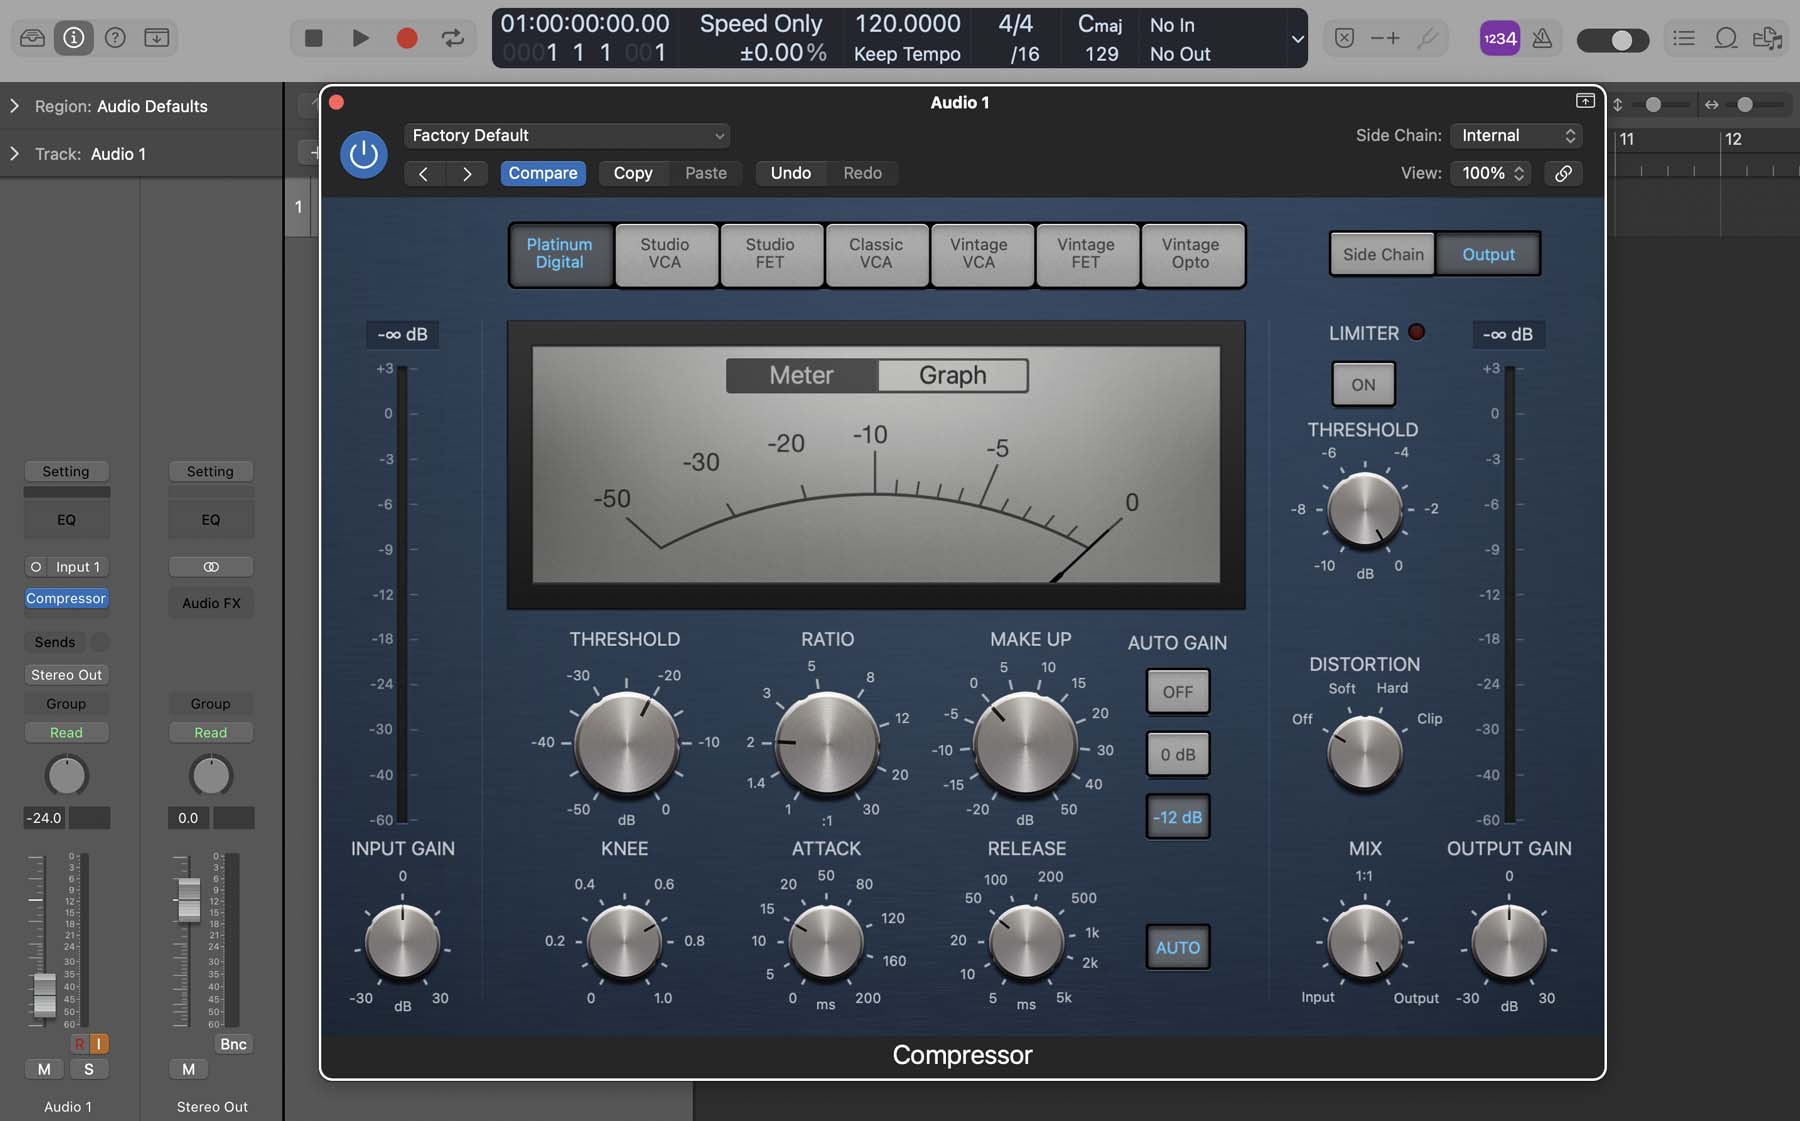The width and height of the screenshot is (1800, 1121).
Task: Click the Bnc bounce button
Action: 233,1044
